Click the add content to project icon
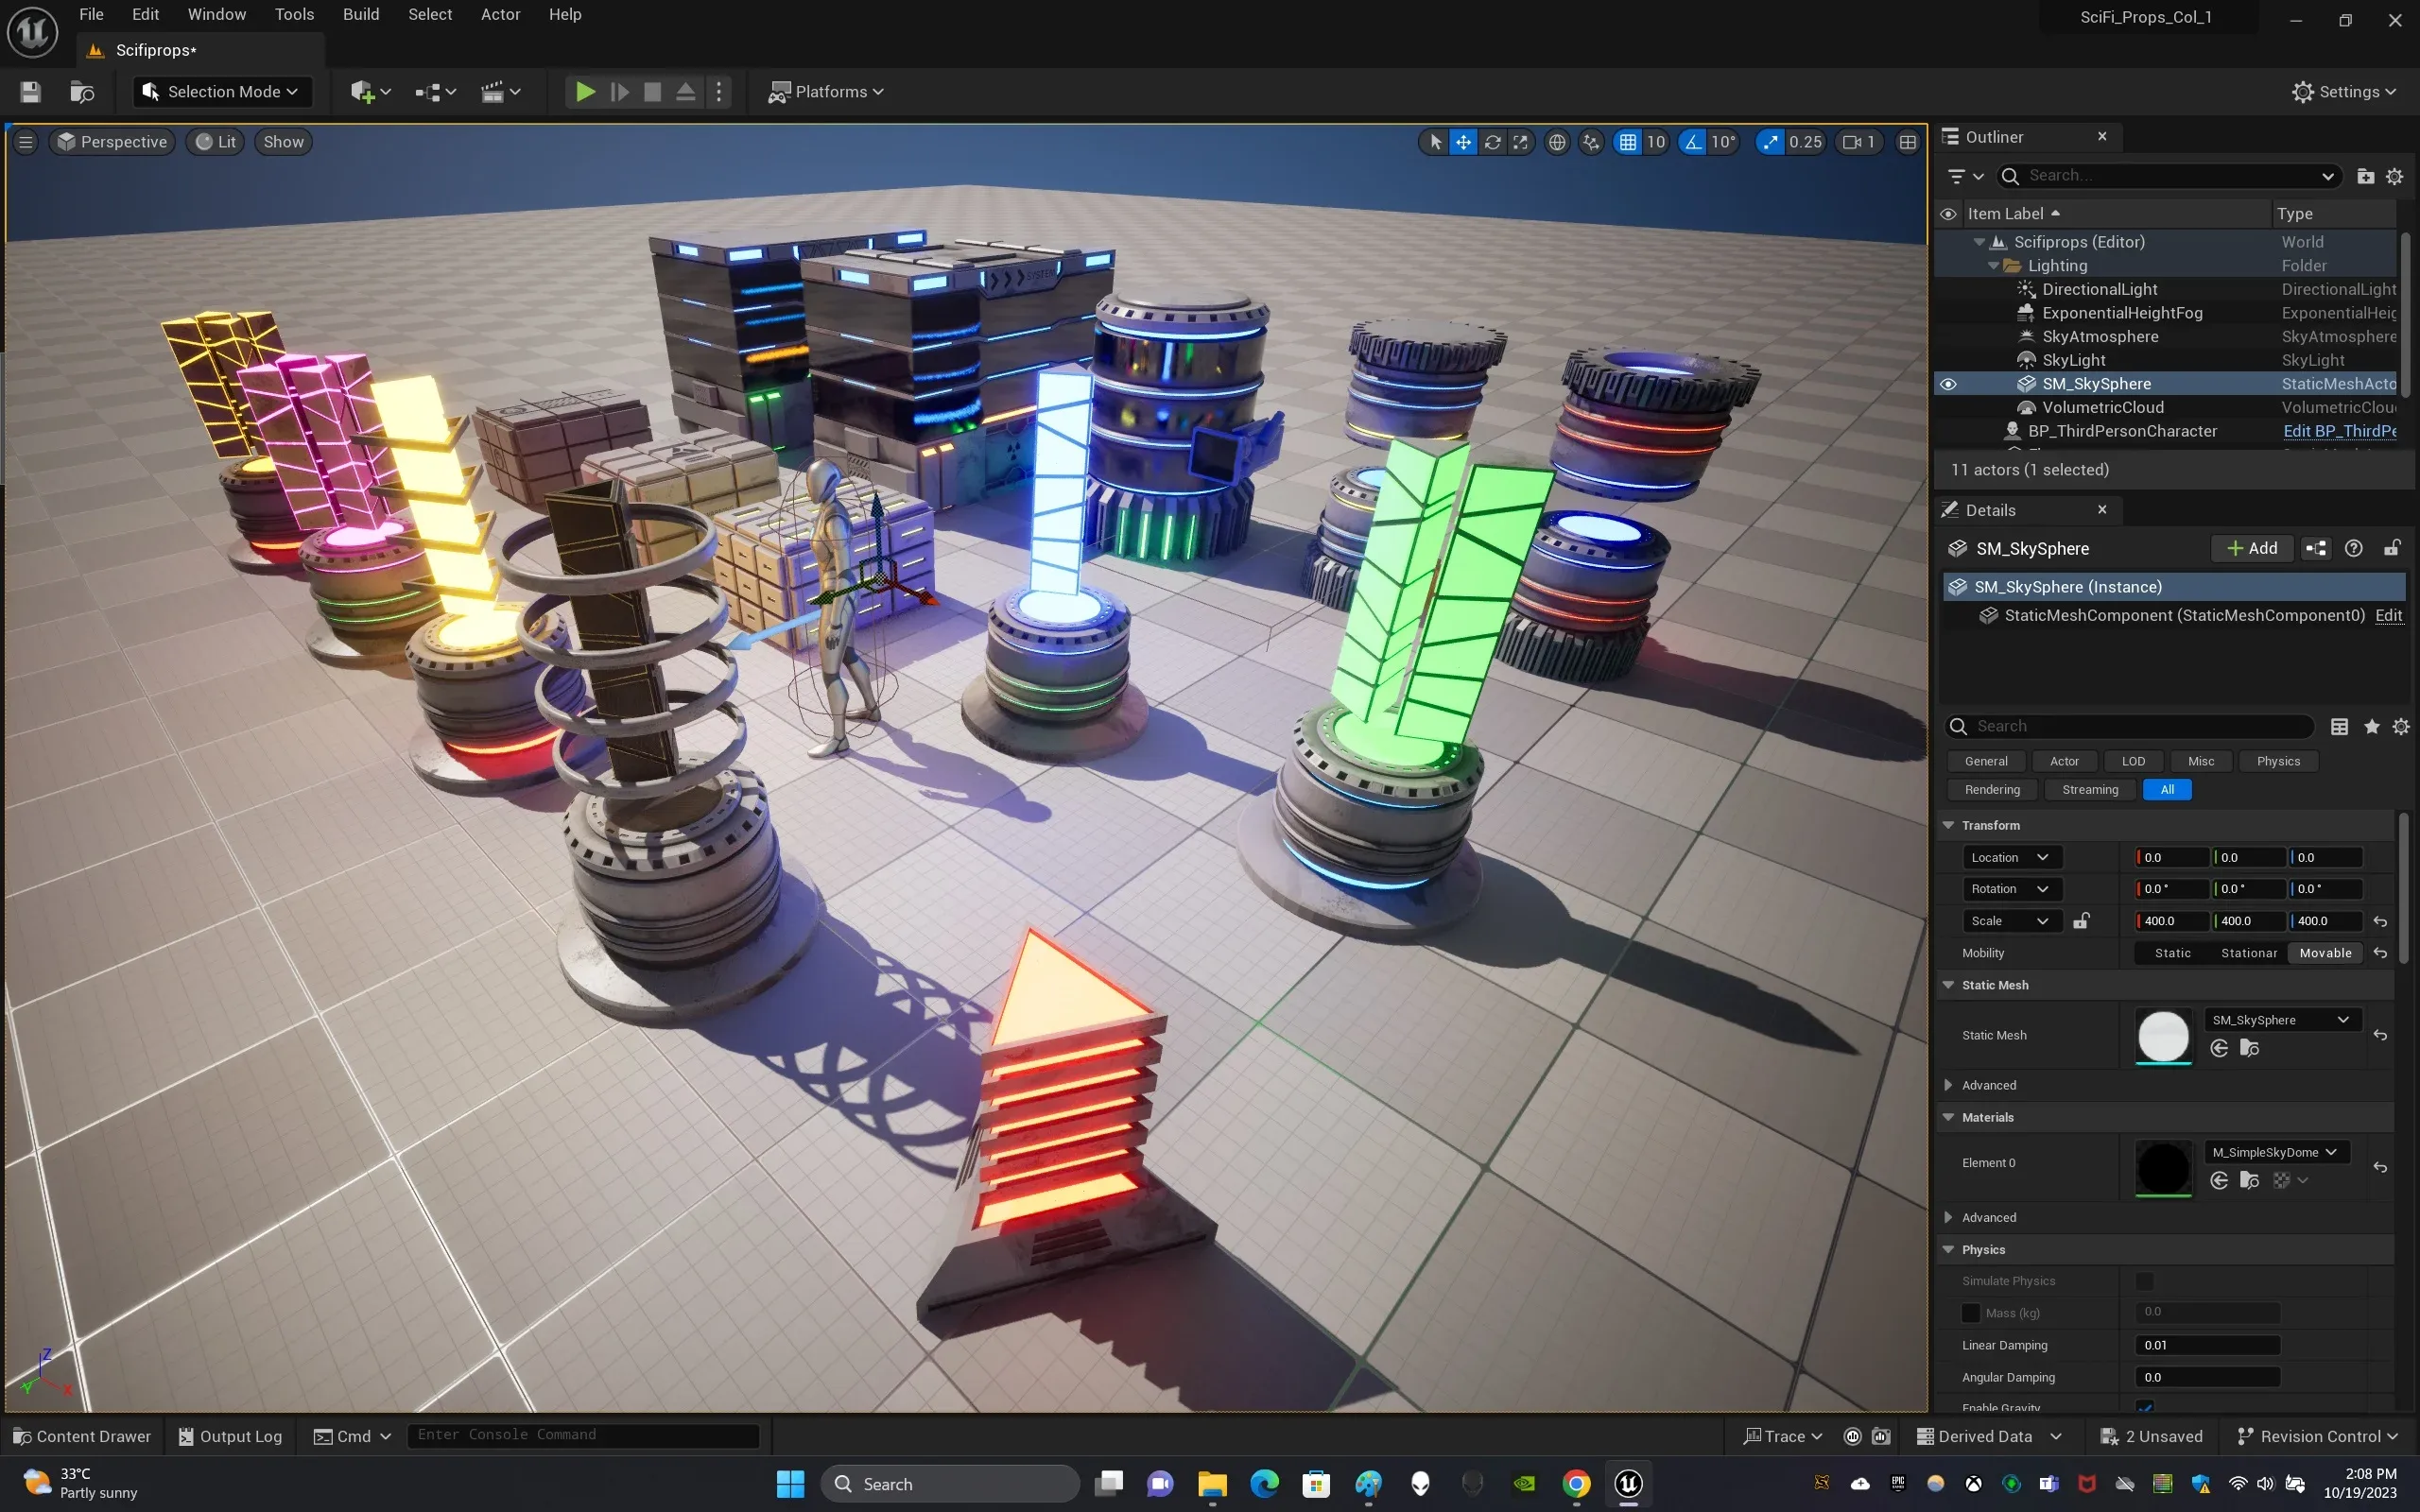The height and width of the screenshot is (1512, 2420). [362, 92]
